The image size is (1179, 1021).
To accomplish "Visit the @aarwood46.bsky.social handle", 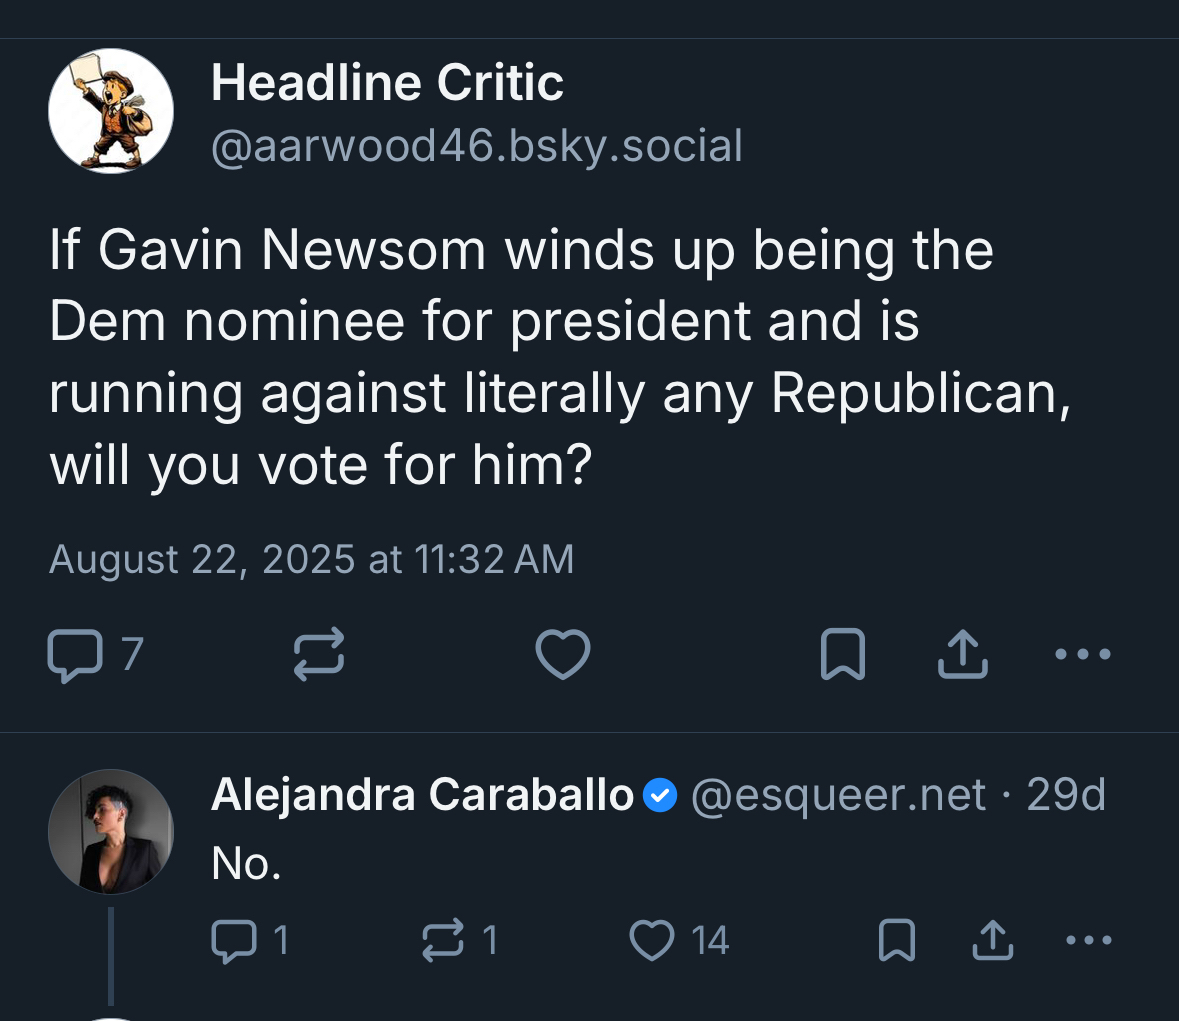I will [x=477, y=146].
